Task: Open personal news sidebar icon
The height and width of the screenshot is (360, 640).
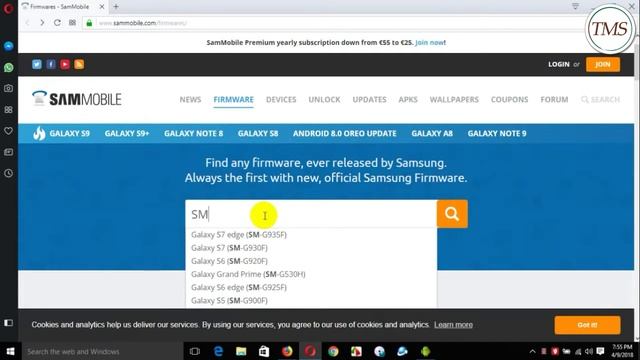Action: [9, 152]
